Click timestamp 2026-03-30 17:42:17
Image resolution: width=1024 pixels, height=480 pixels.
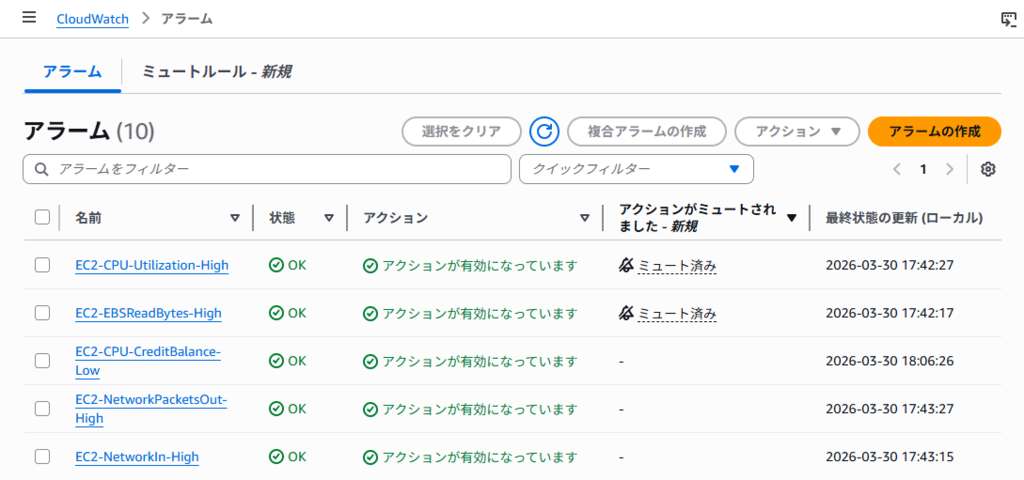tap(890, 313)
